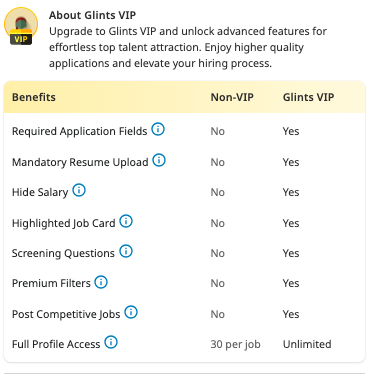Show Full Profile Access info tooltip
368x374 pixels.
111,342
